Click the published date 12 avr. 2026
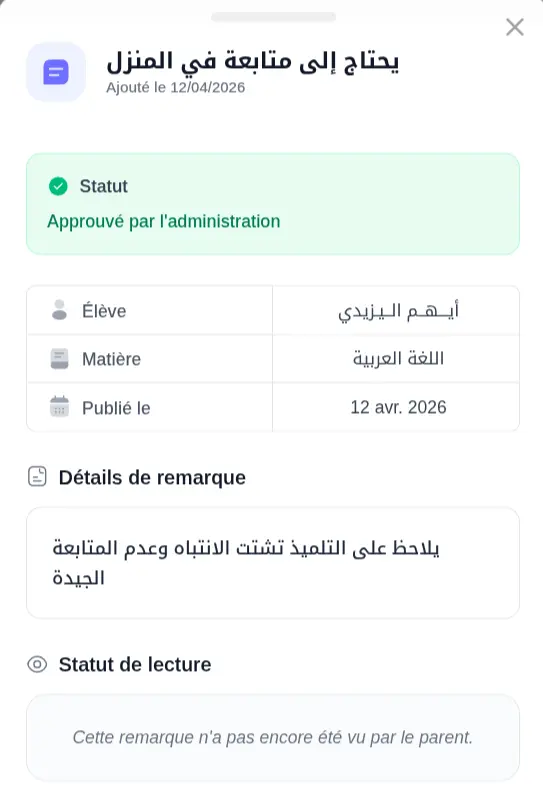Image resolution: width=543 pixels, height=785 pixels. click(398, 407)
